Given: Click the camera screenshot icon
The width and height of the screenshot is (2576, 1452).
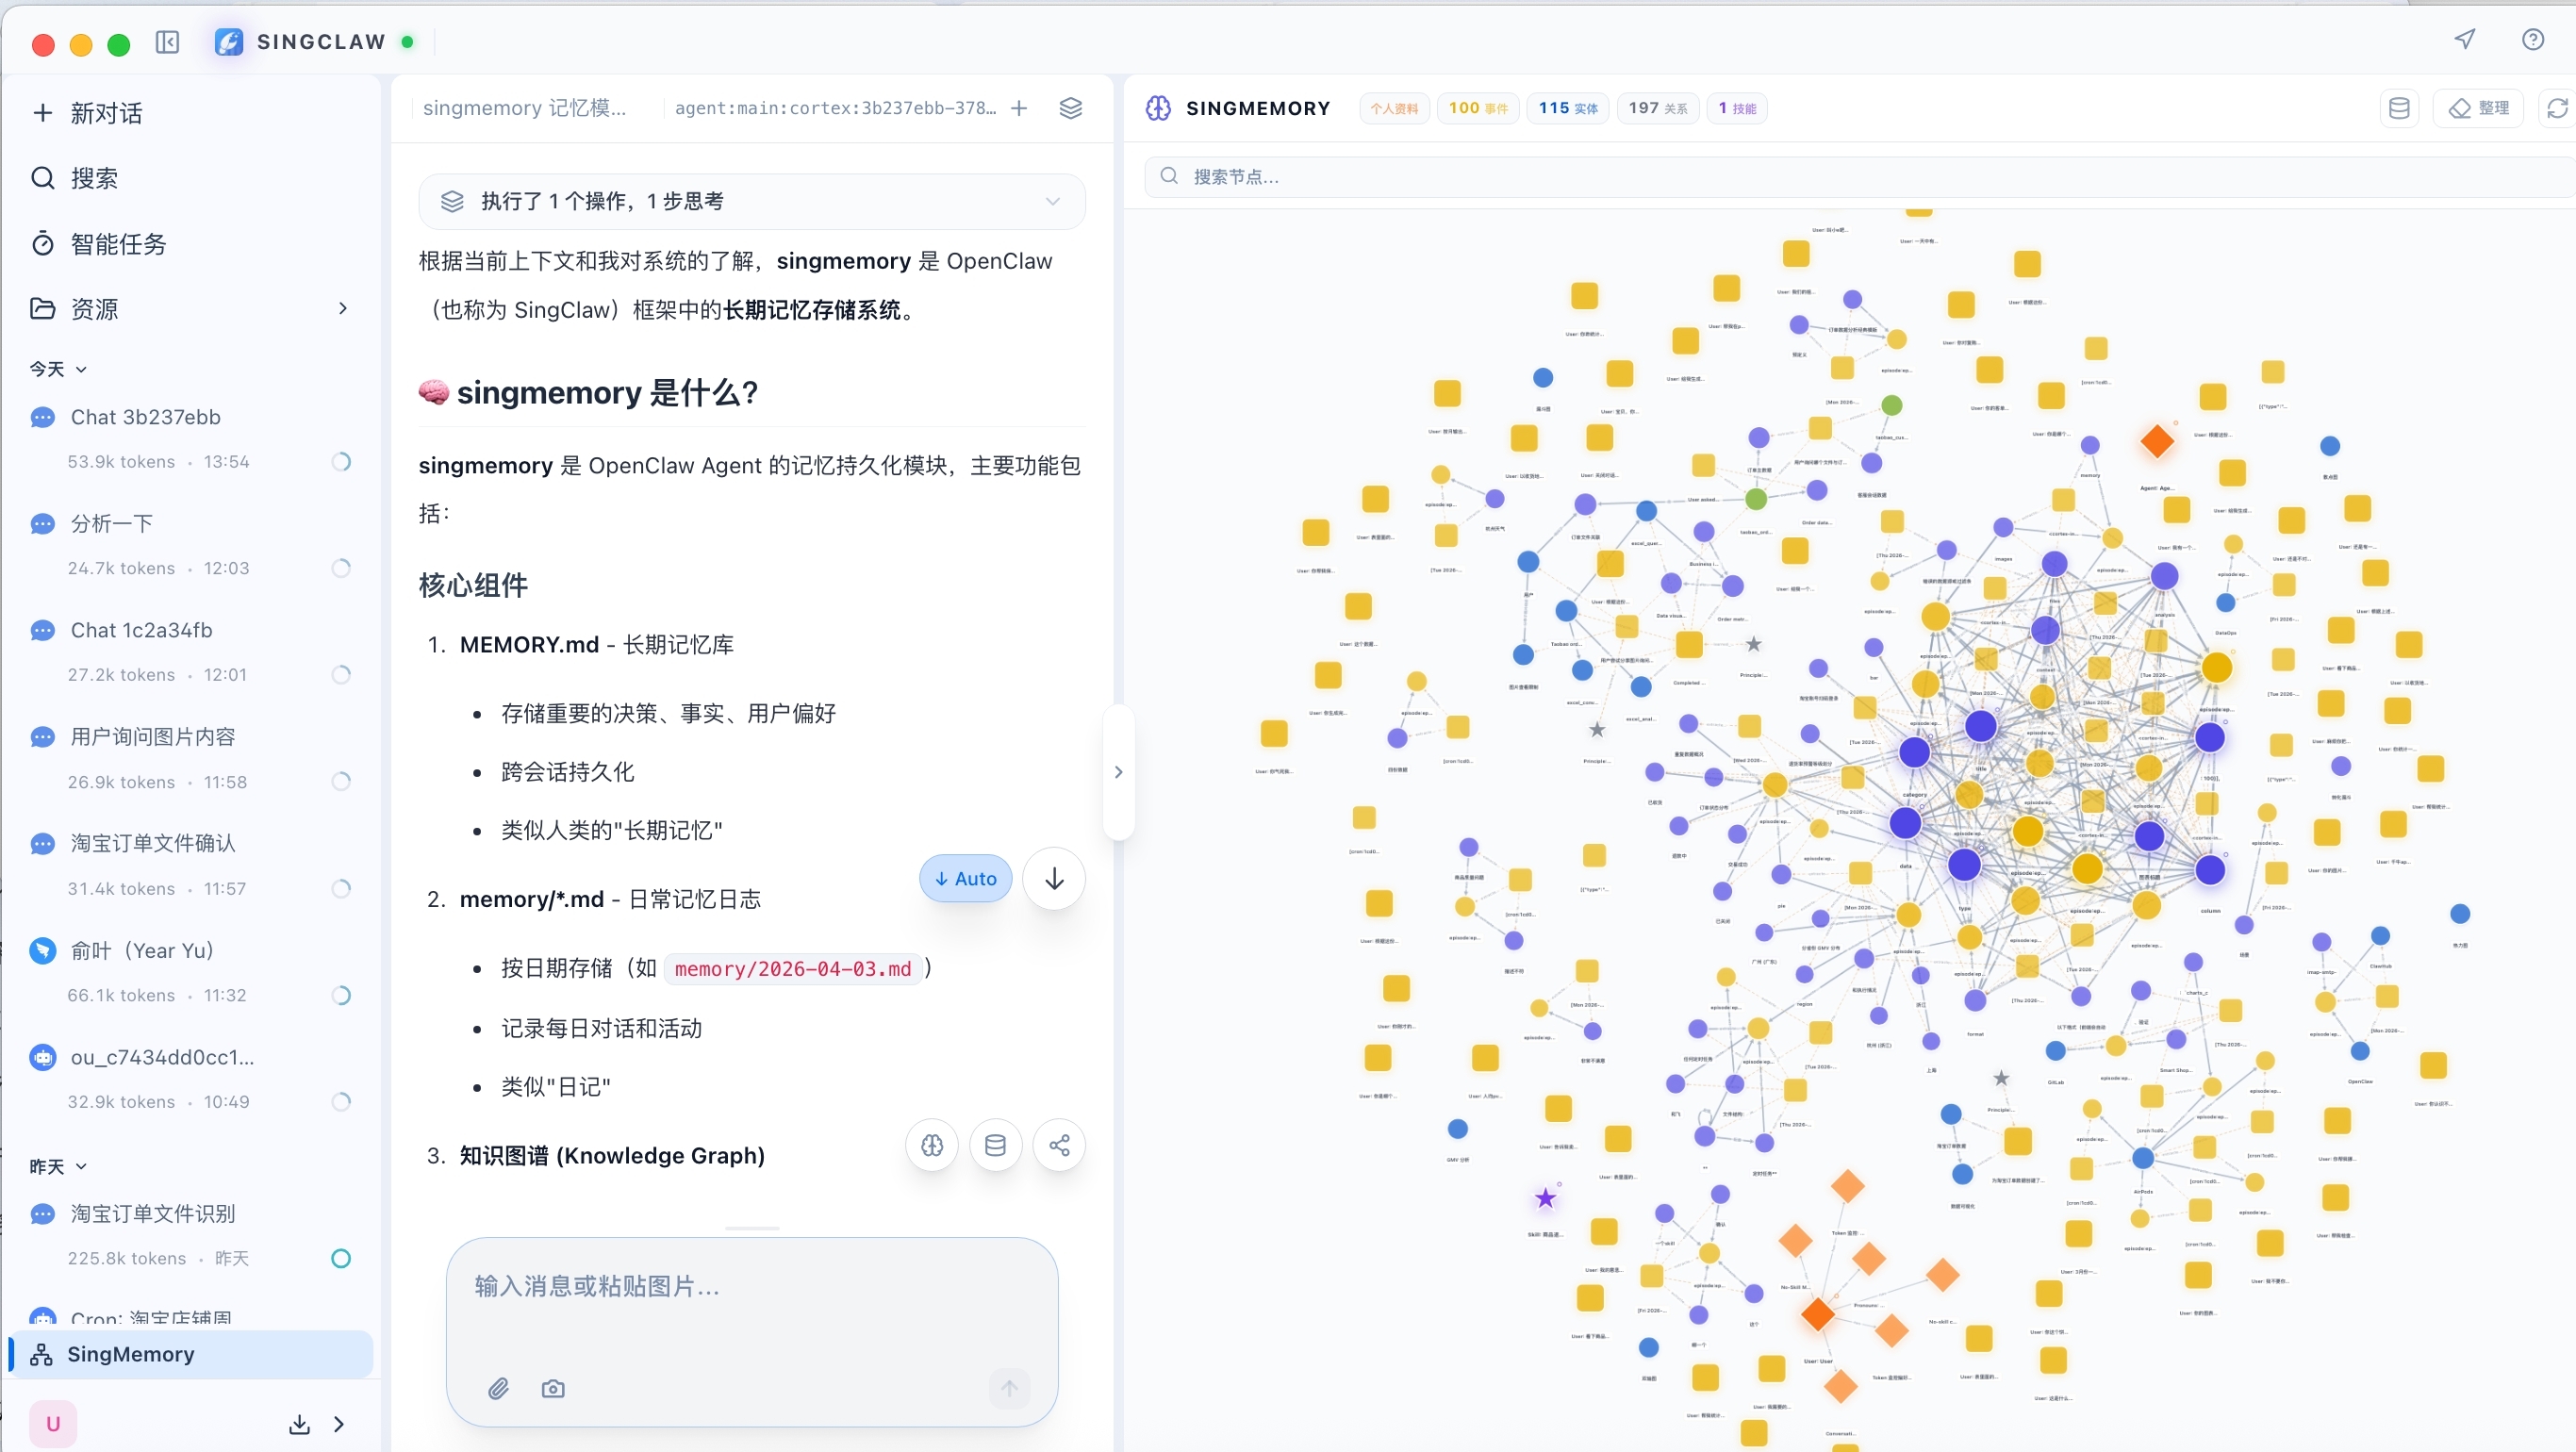Looking at the screenshot, I should pos(553,1388).
